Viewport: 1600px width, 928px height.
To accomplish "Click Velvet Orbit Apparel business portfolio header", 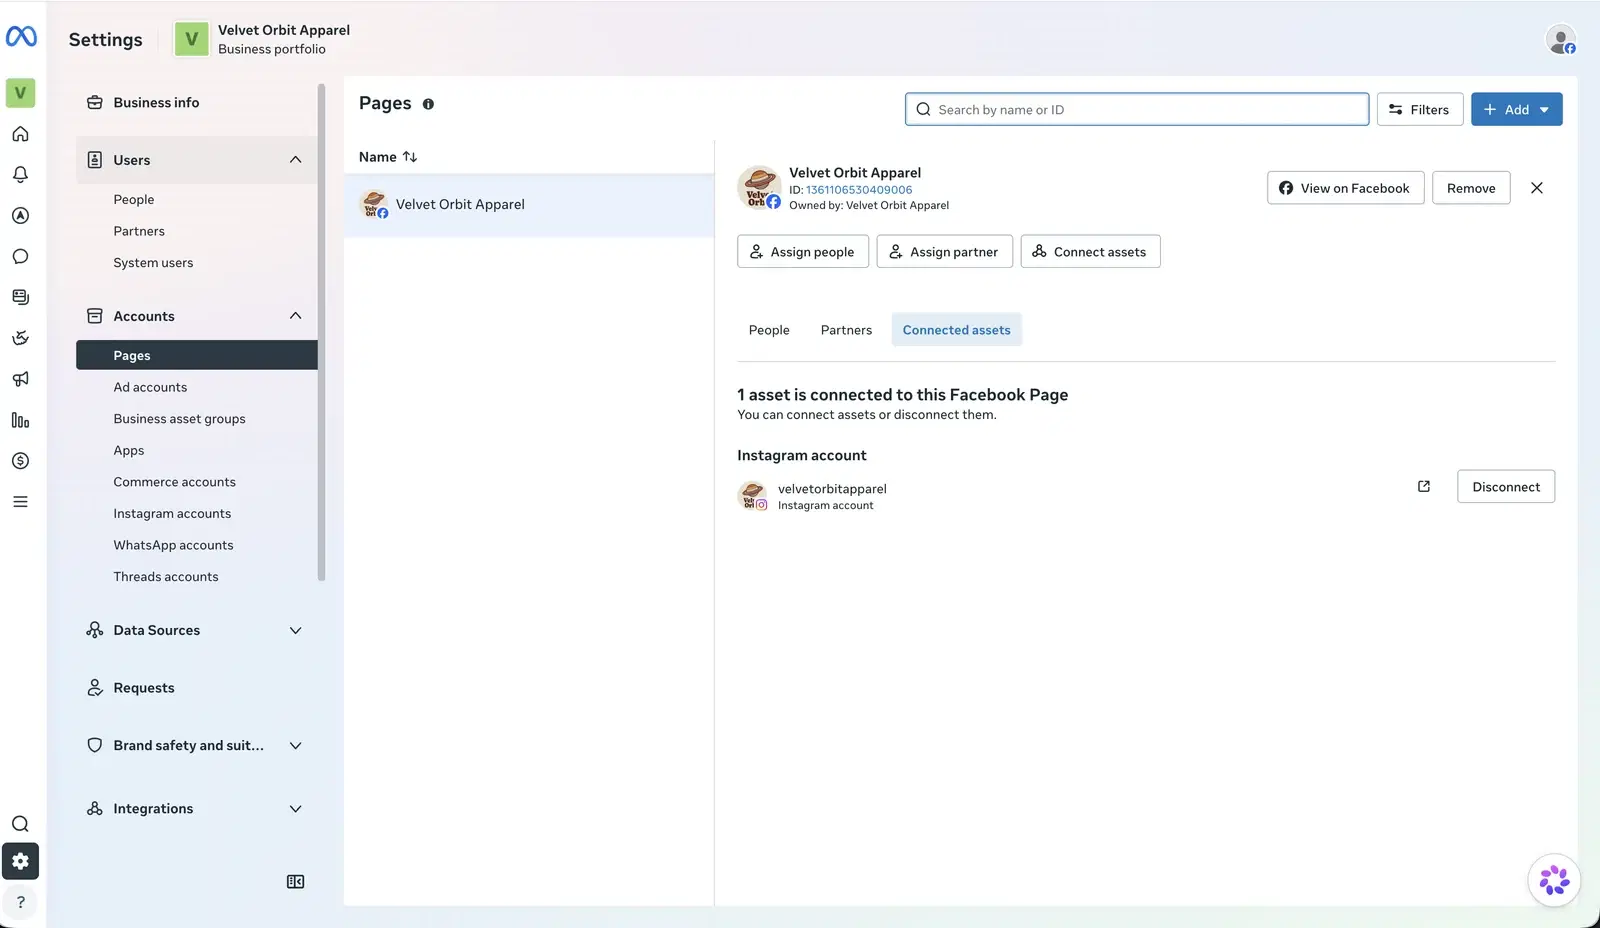I will coord(262,40).
